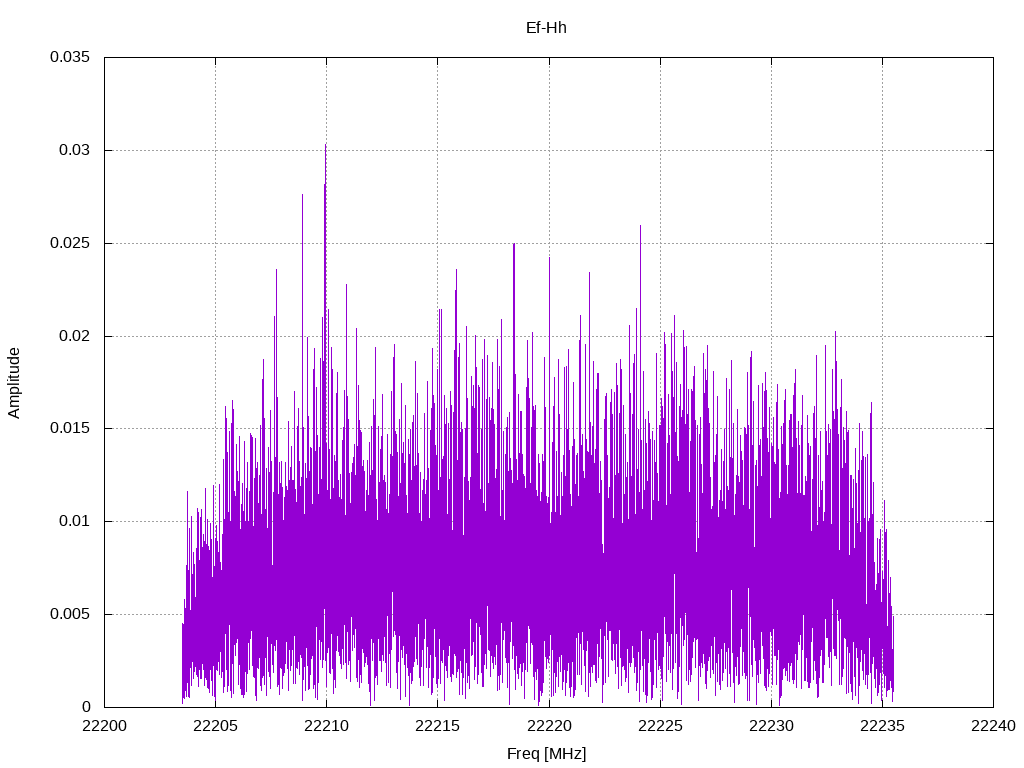Click x-axis tick label 22240
Viewport: 1024px width, 768px height.
pyautogui.click(x=993, y=726)
